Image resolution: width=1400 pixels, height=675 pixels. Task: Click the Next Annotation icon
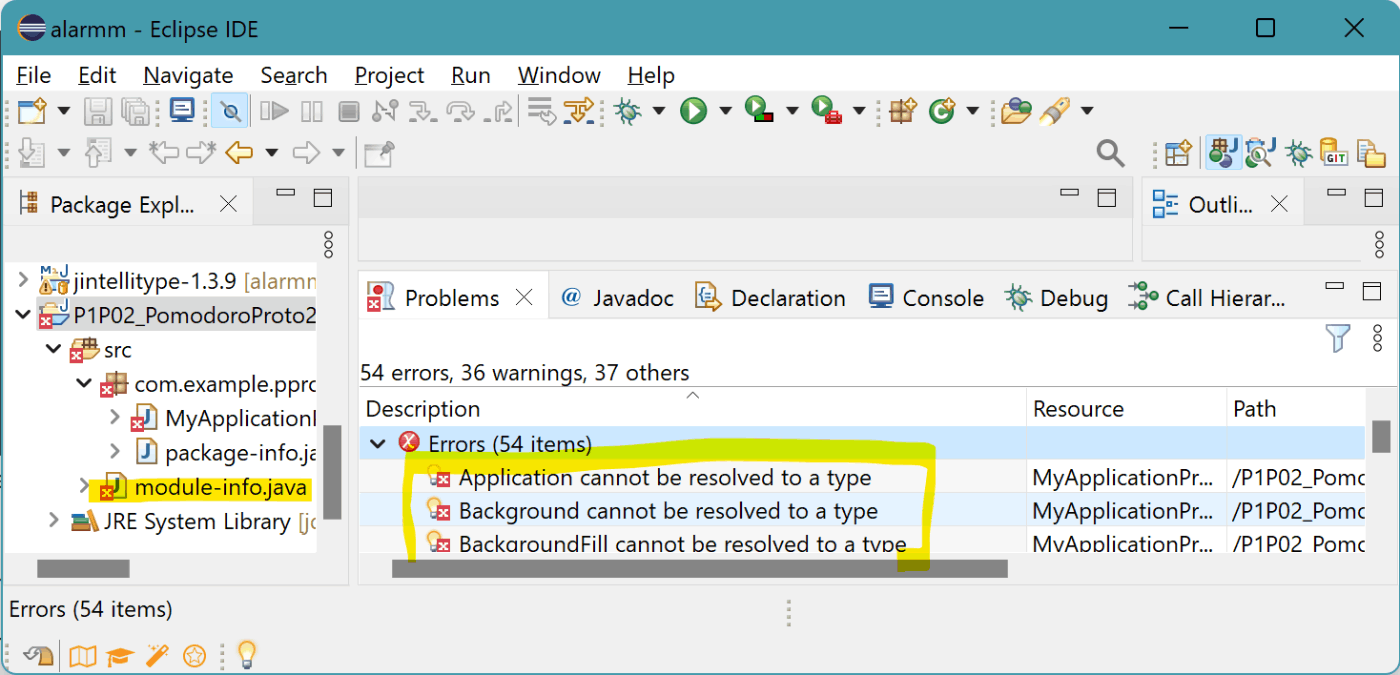click(32, 153)
